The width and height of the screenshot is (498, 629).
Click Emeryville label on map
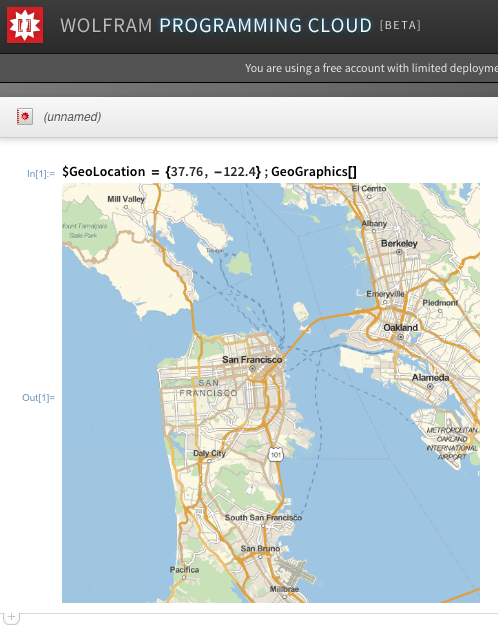coord(385,294)
